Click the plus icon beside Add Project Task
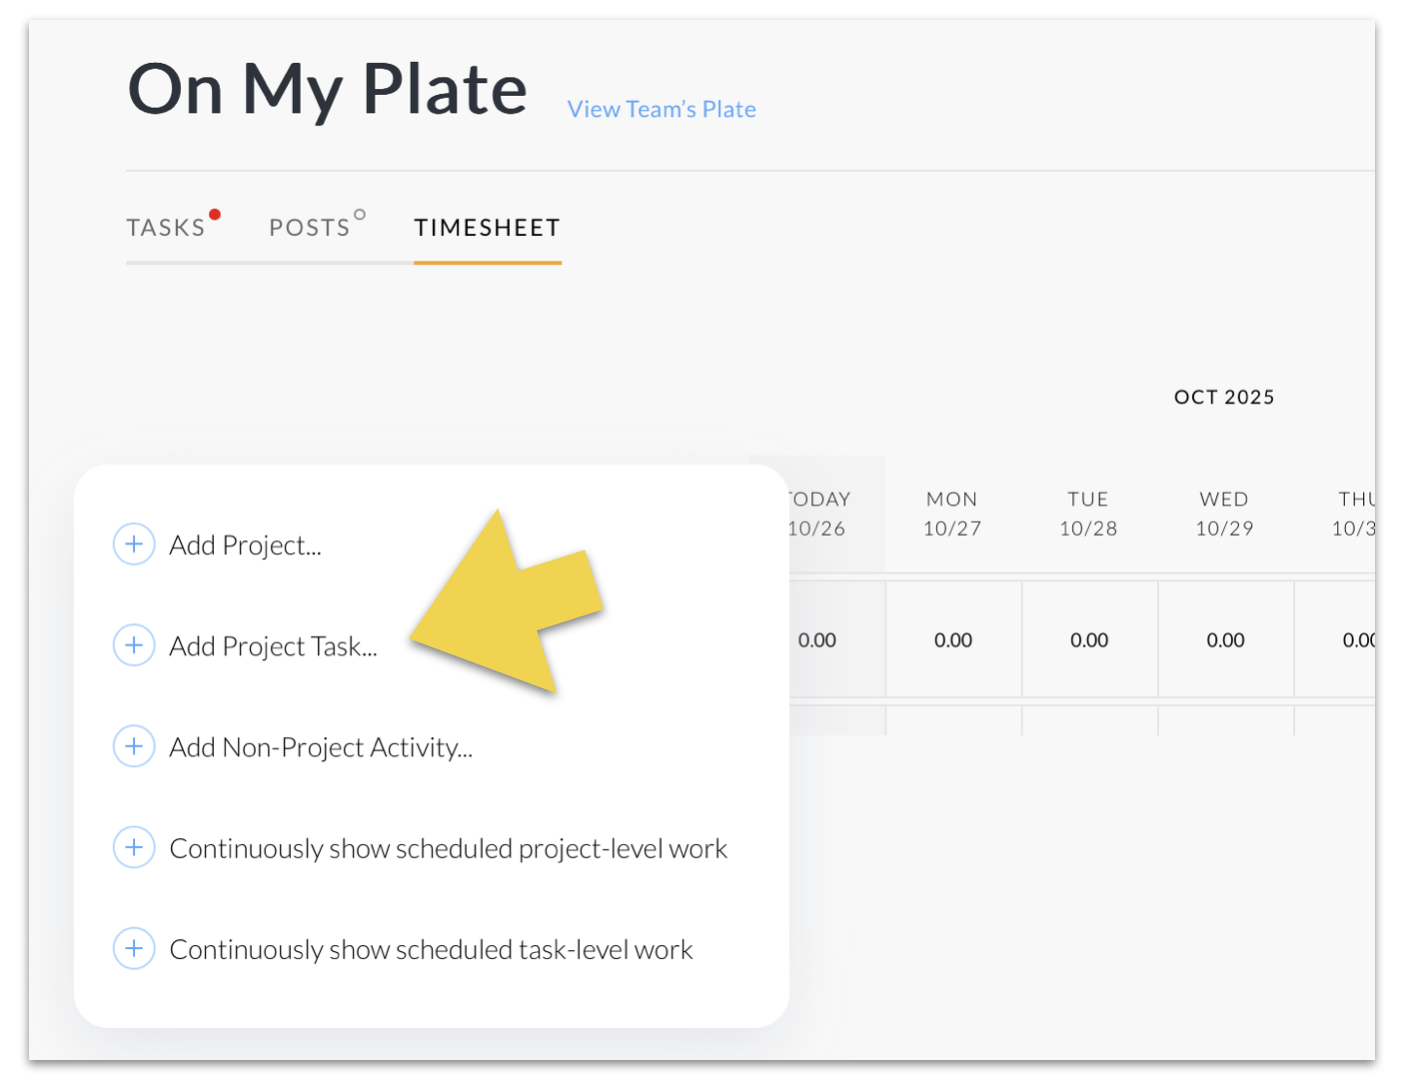The width and height of the screenshot is (1404, 1084). (134, 645)
